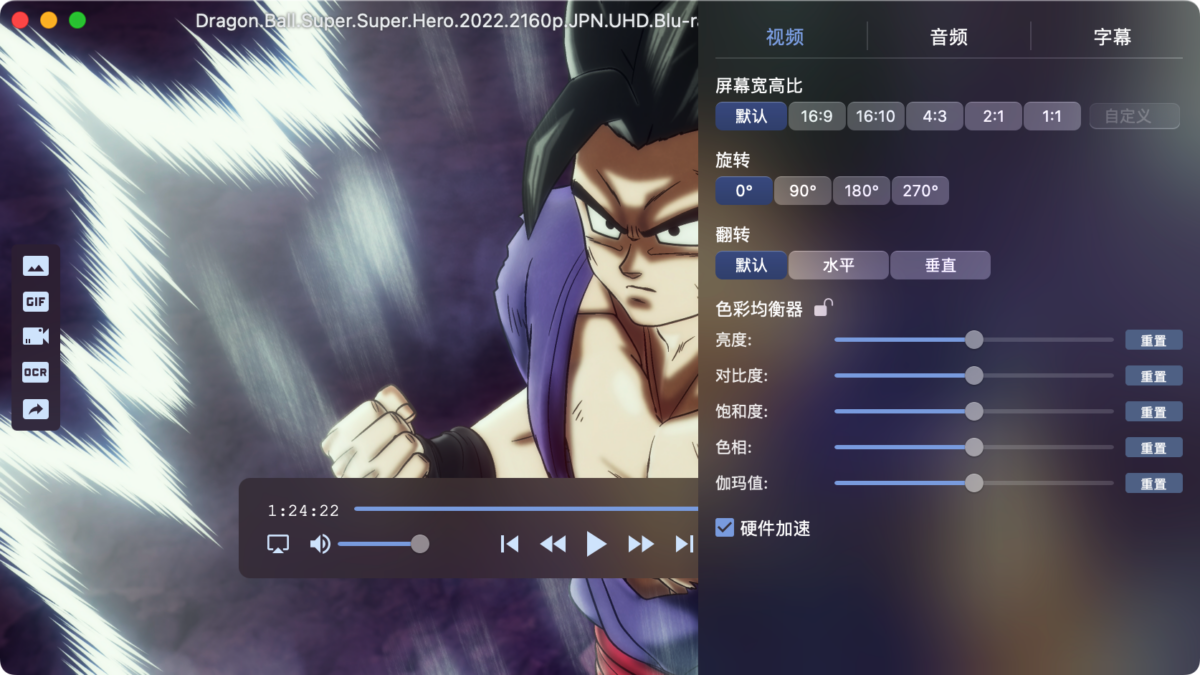Rewind the video playback

click(552, 544)
